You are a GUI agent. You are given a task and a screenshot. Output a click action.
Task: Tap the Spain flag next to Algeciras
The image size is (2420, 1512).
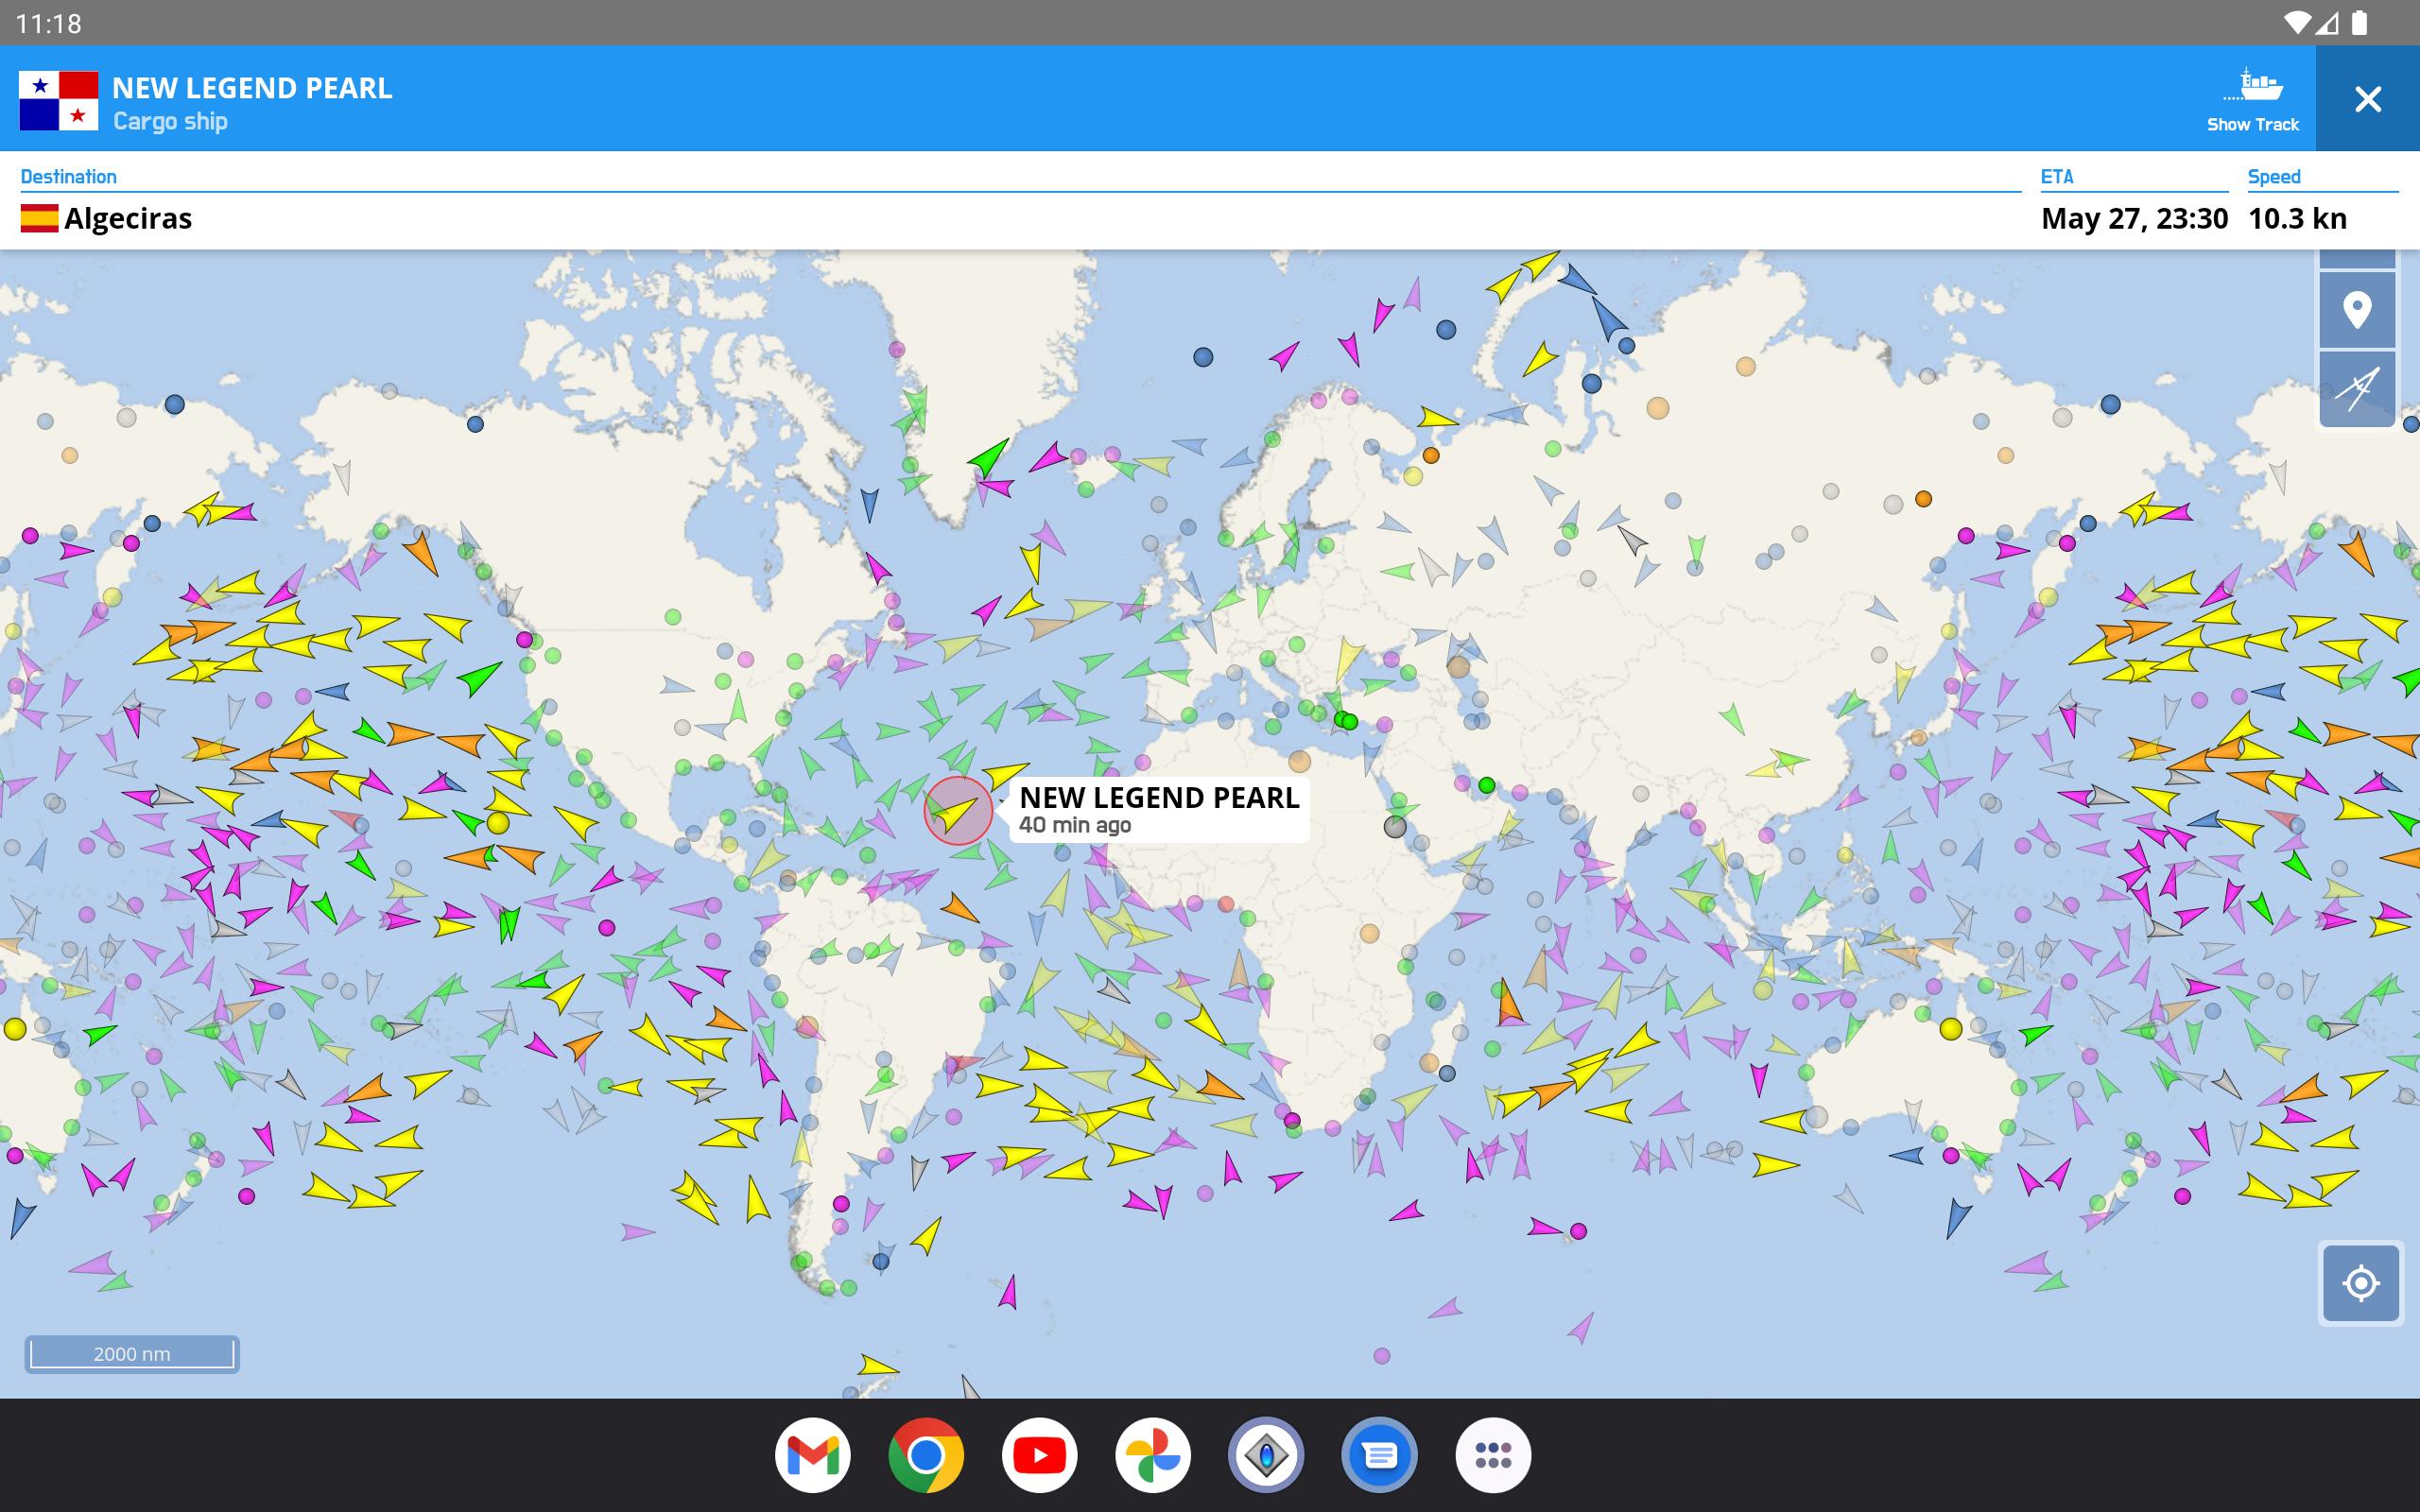point(39,218)
